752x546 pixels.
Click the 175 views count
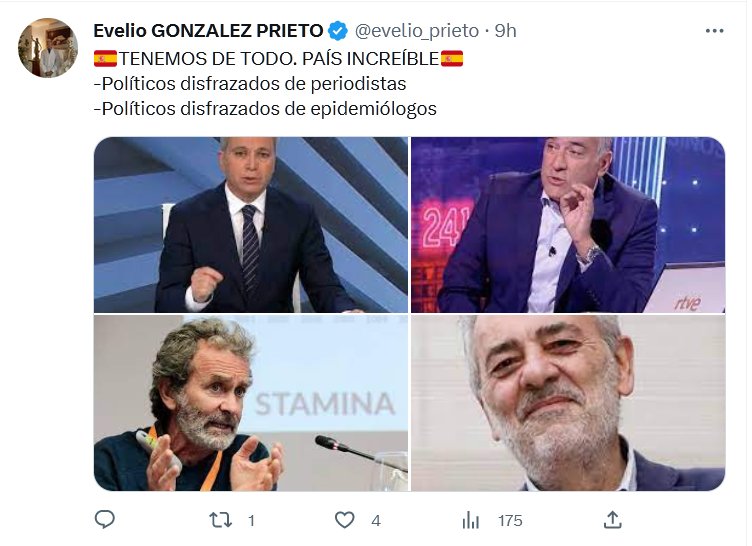coord(510,520)
